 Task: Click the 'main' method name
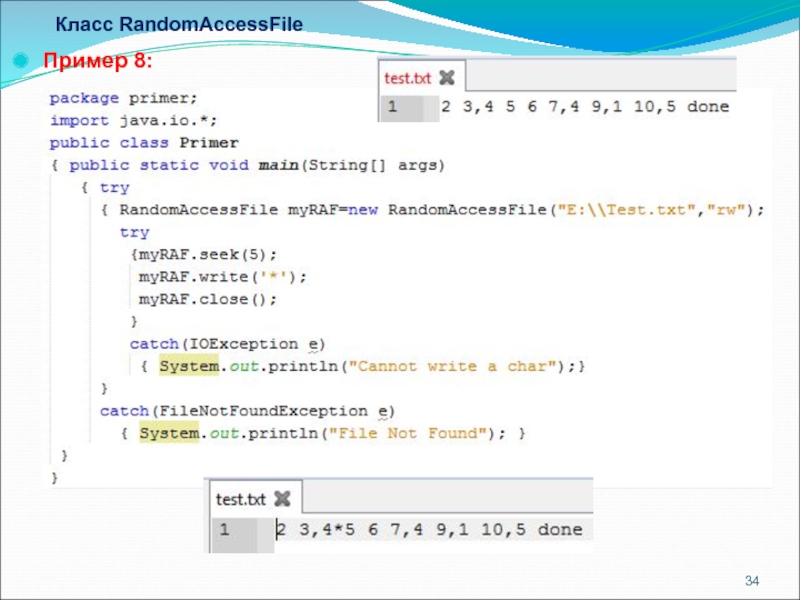(x=278, y=165)
